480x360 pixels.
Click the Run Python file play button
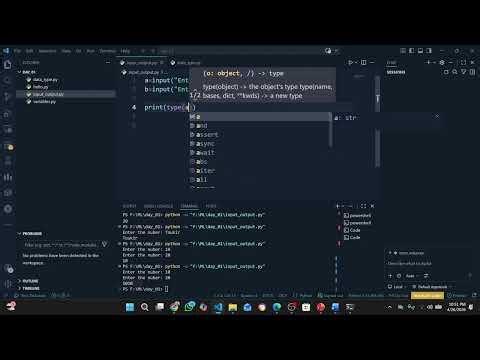(350, 62)
